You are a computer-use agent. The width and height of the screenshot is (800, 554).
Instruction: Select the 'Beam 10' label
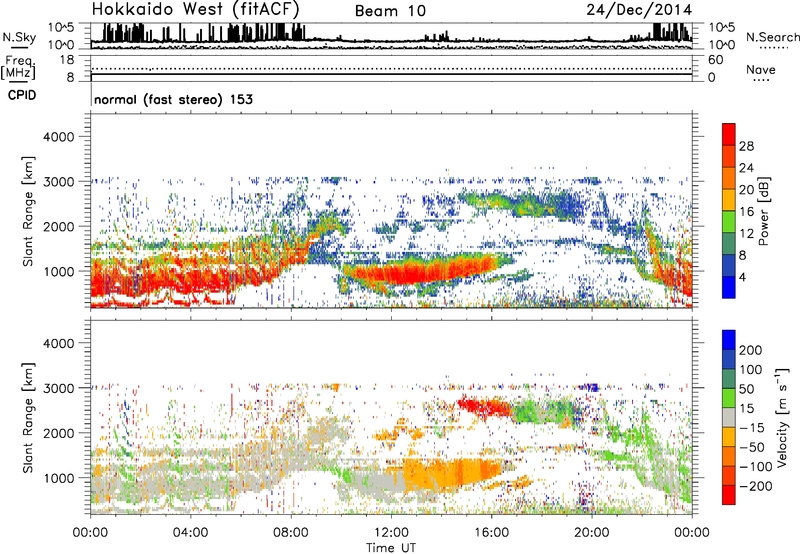[390, 11]
